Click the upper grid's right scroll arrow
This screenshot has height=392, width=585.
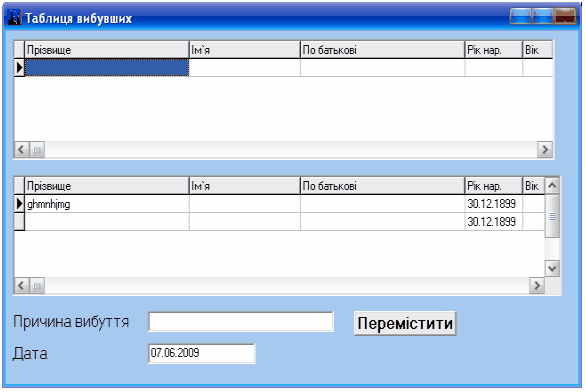[545, 150]
